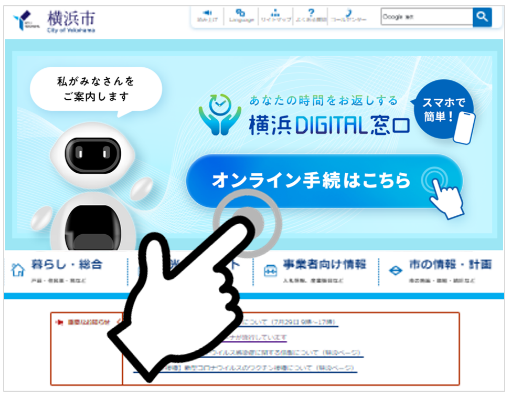Click the オンライン手続はこちら button
The width and height of the screenshot is (511, 397).
[324, 181]
